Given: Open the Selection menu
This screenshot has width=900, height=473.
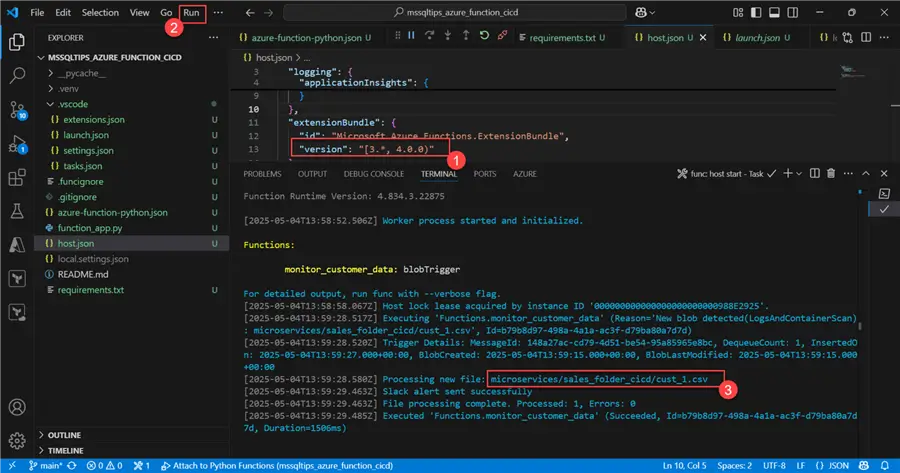Looking at the screenshot, I should tap(100, 13).
